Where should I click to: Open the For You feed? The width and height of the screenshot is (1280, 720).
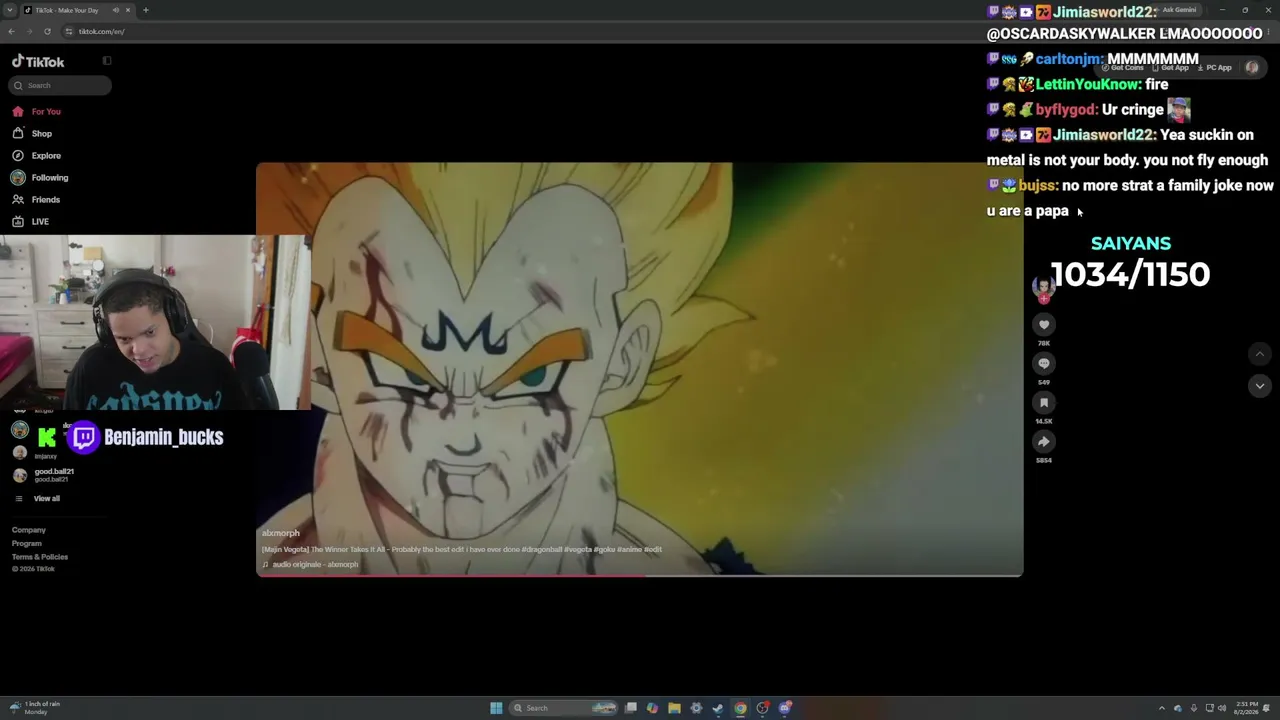pyautogui.click(x=37, y=111)
